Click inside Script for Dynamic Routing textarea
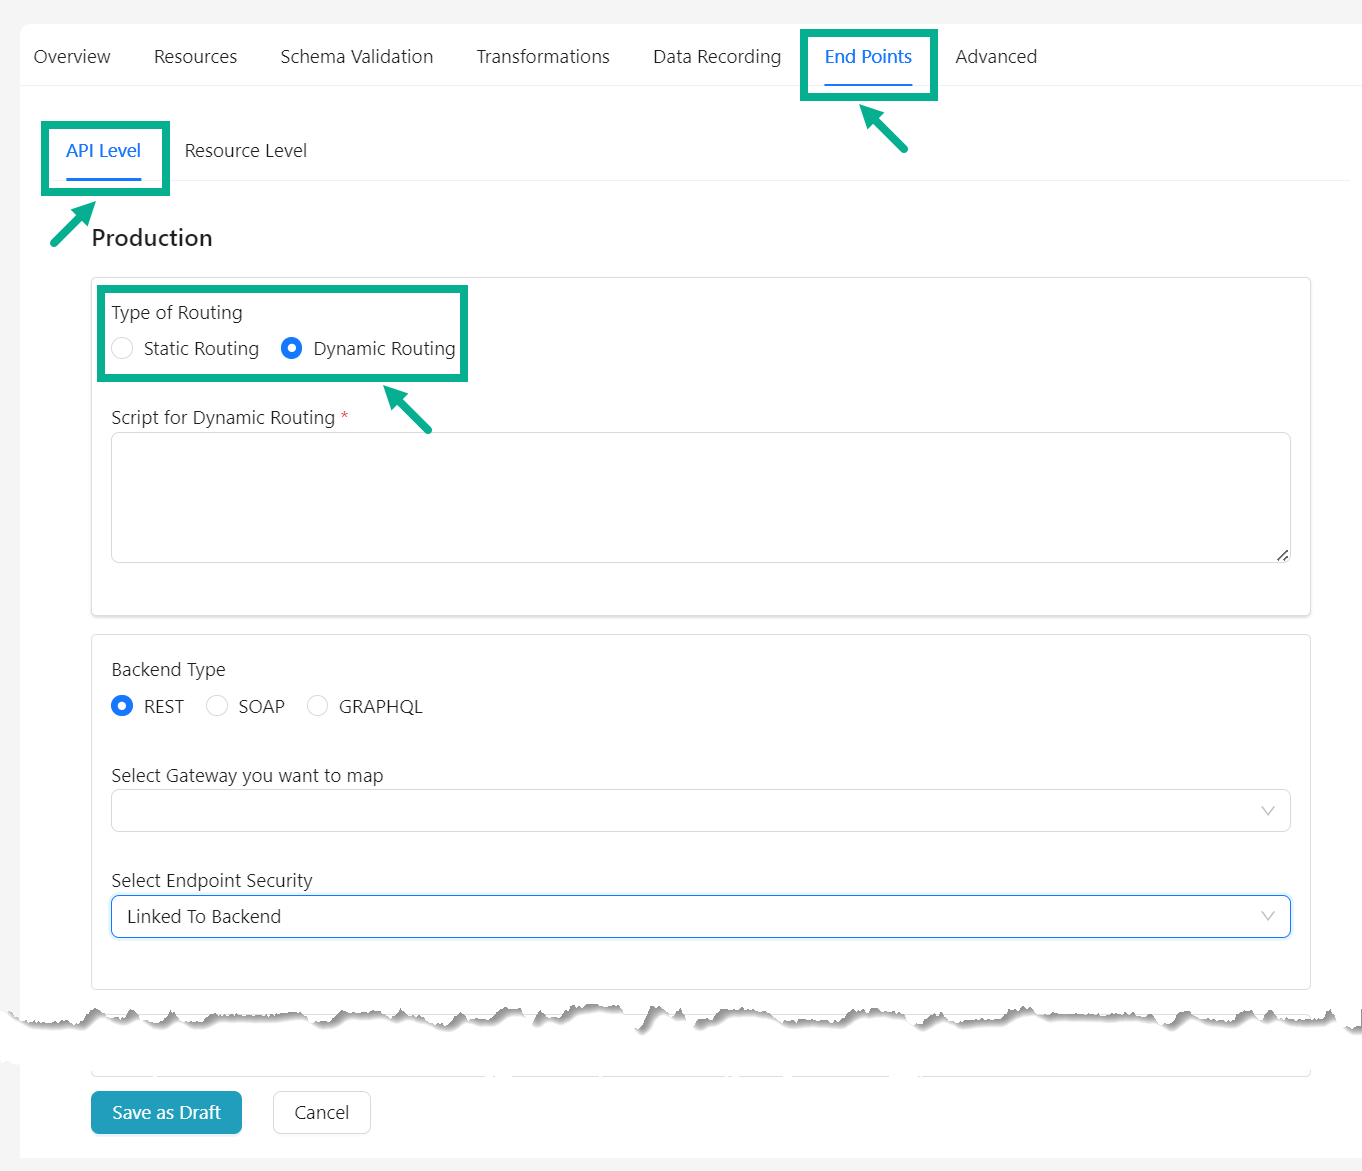The image size is (1362, 1171). (700, 497)
